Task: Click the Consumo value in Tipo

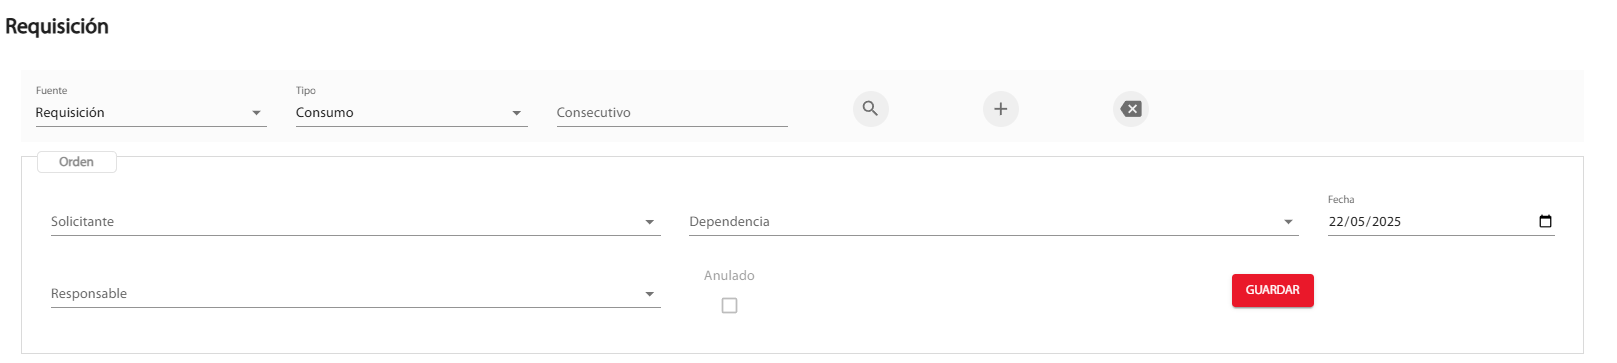Action: point(325,113)
